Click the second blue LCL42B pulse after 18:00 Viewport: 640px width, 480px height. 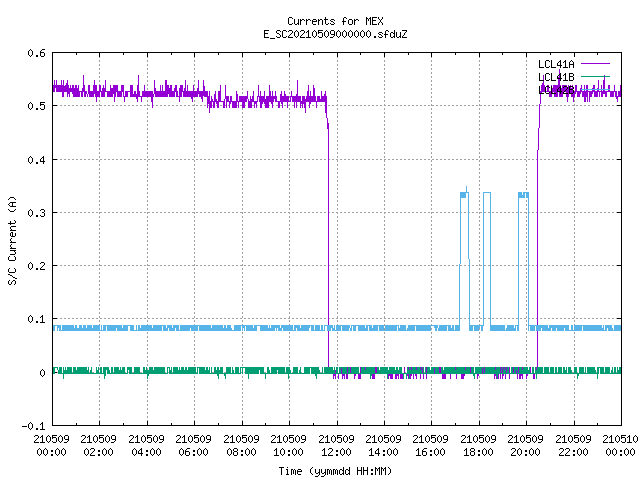pyautogui.click(x=487, y=259)
